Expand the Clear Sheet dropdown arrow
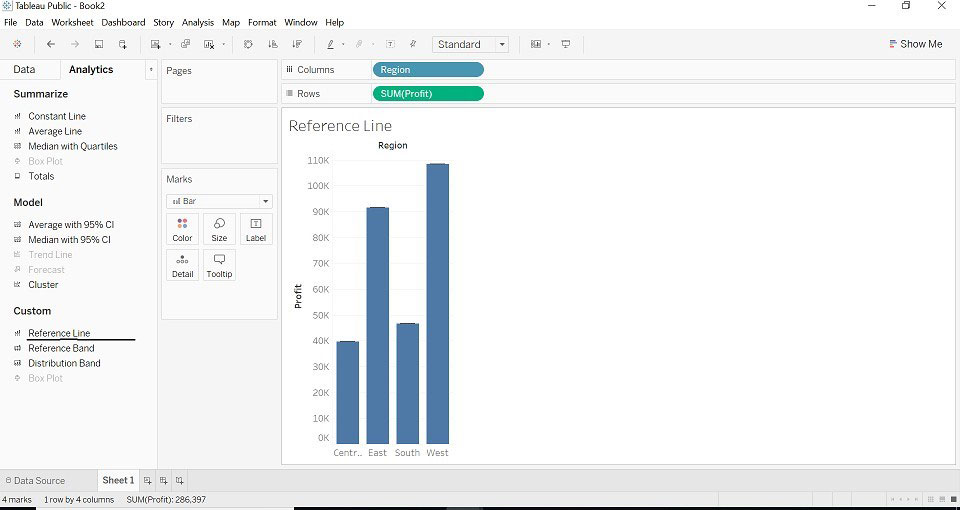The height and width of the screenshot is (510, 960). (223, 44)
